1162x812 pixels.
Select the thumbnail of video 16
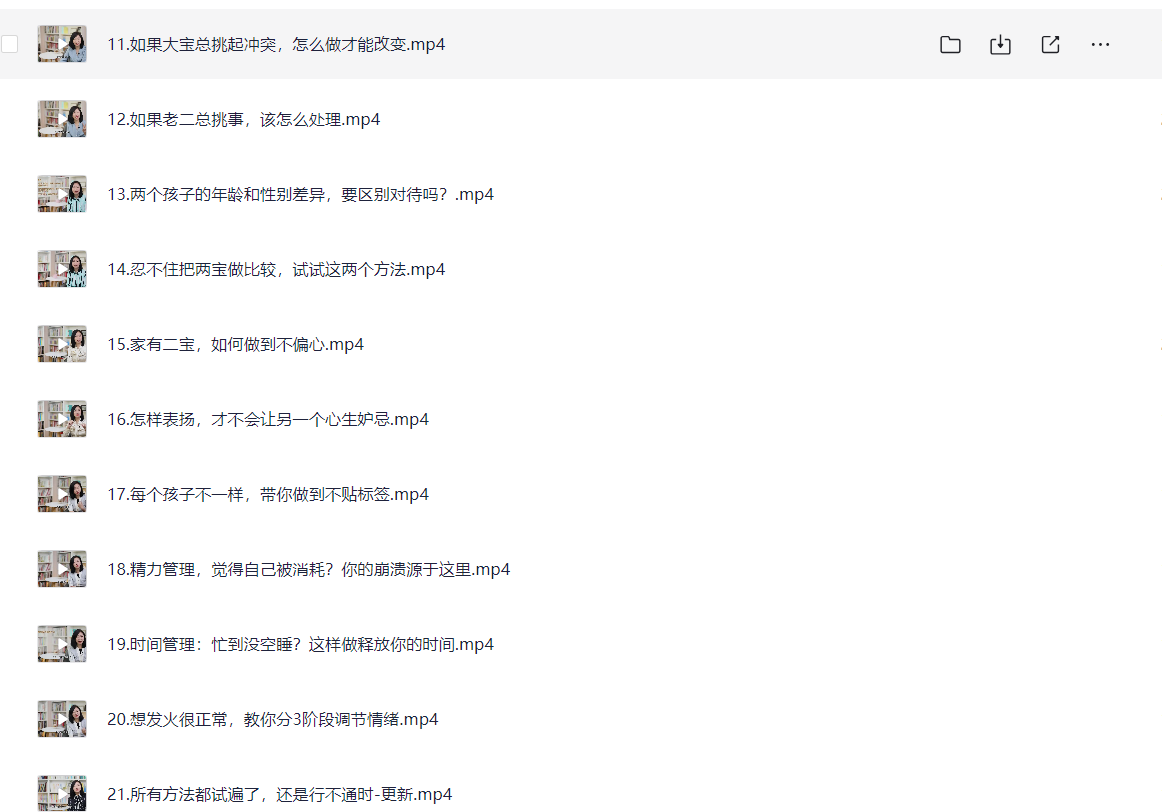[x=62, y=419]
